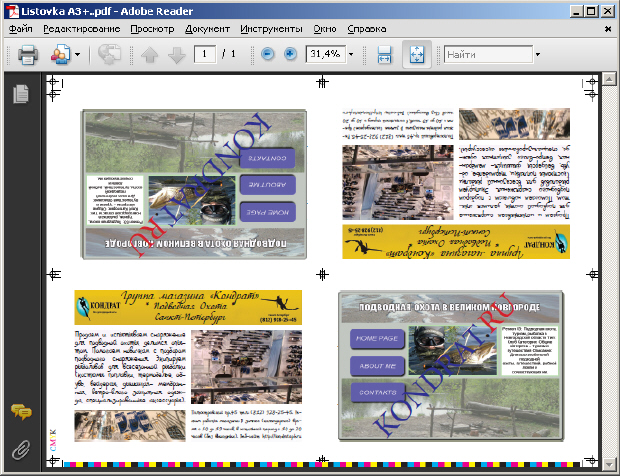The width and height of the screenshot is (620, 476).
Task: Open the Comments panel in sidebar
Action: point(19,411)
